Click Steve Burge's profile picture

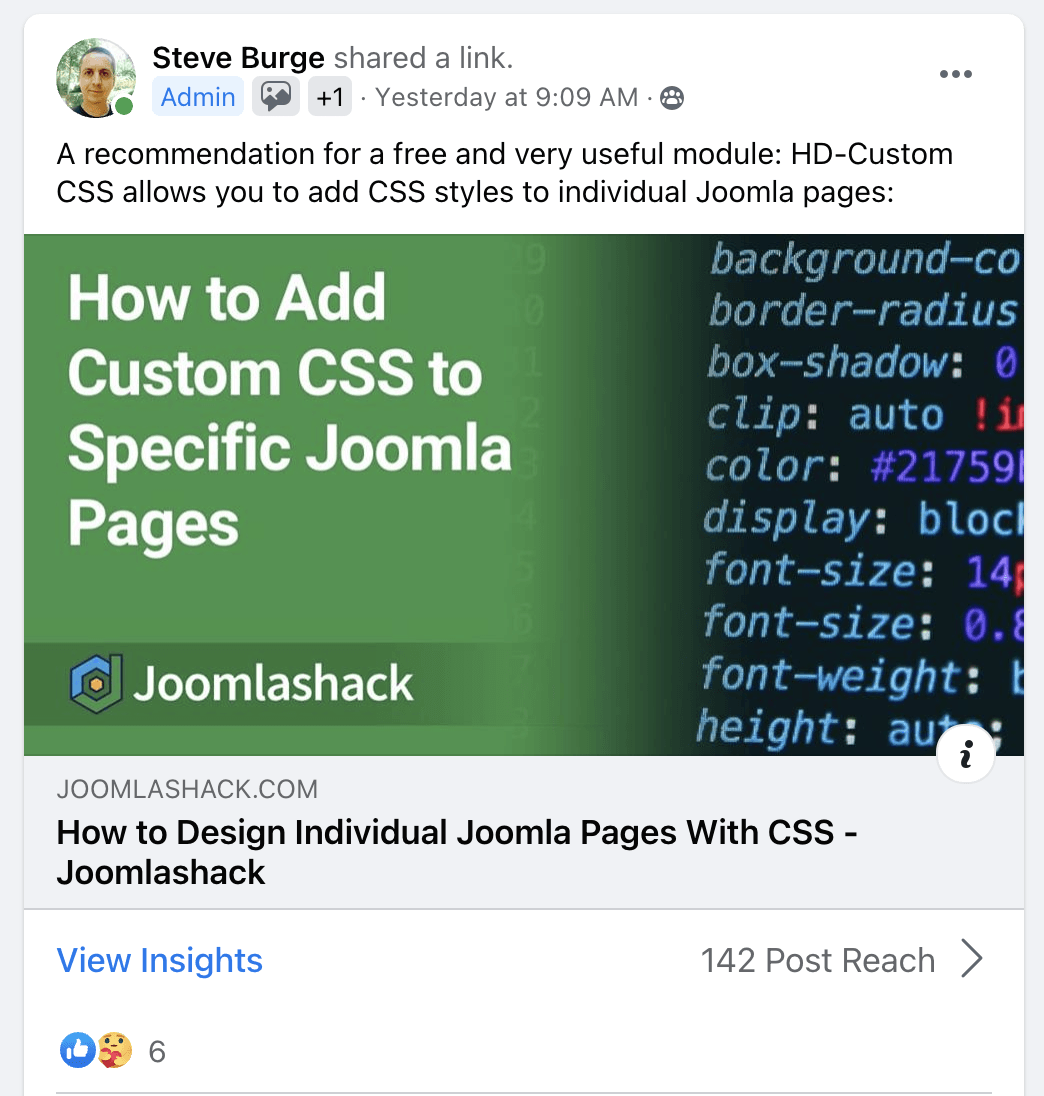point(96,78)
